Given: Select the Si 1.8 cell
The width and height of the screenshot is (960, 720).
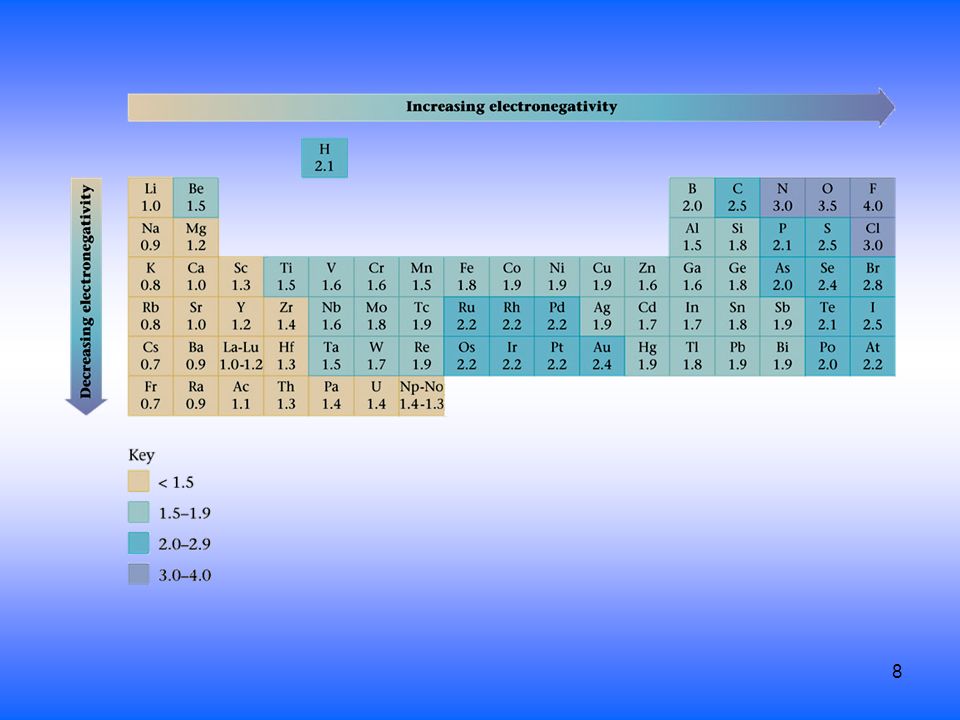Looking at the screenshot, I should tap(737, 237).
